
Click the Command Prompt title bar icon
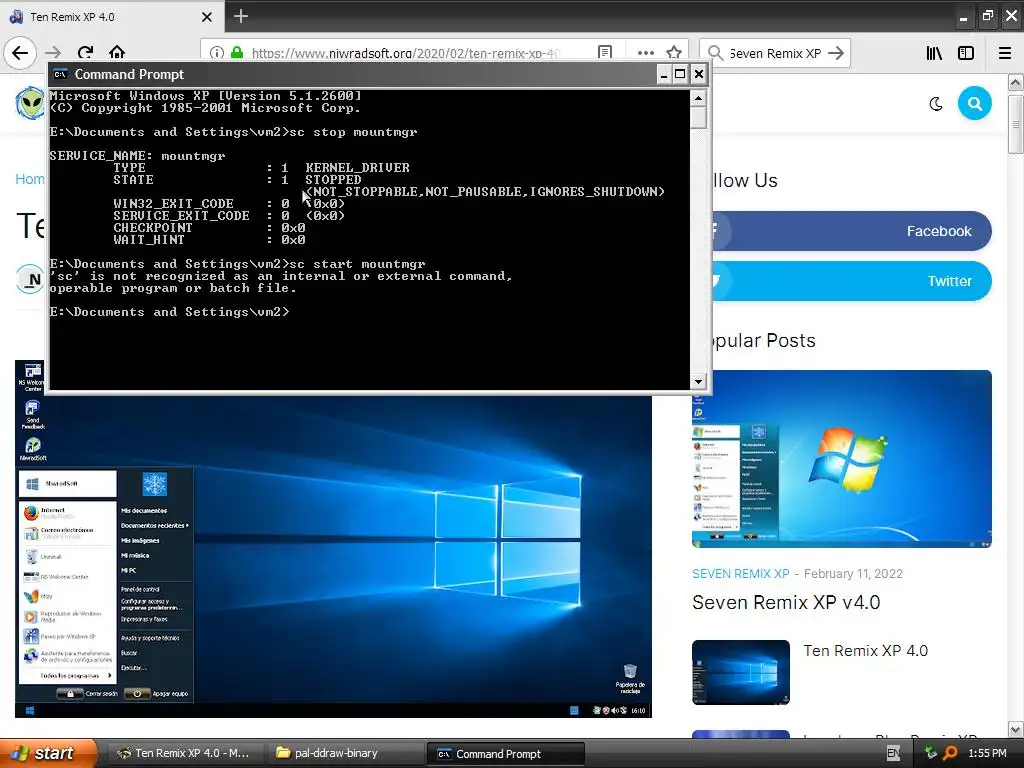click(60, 74)
